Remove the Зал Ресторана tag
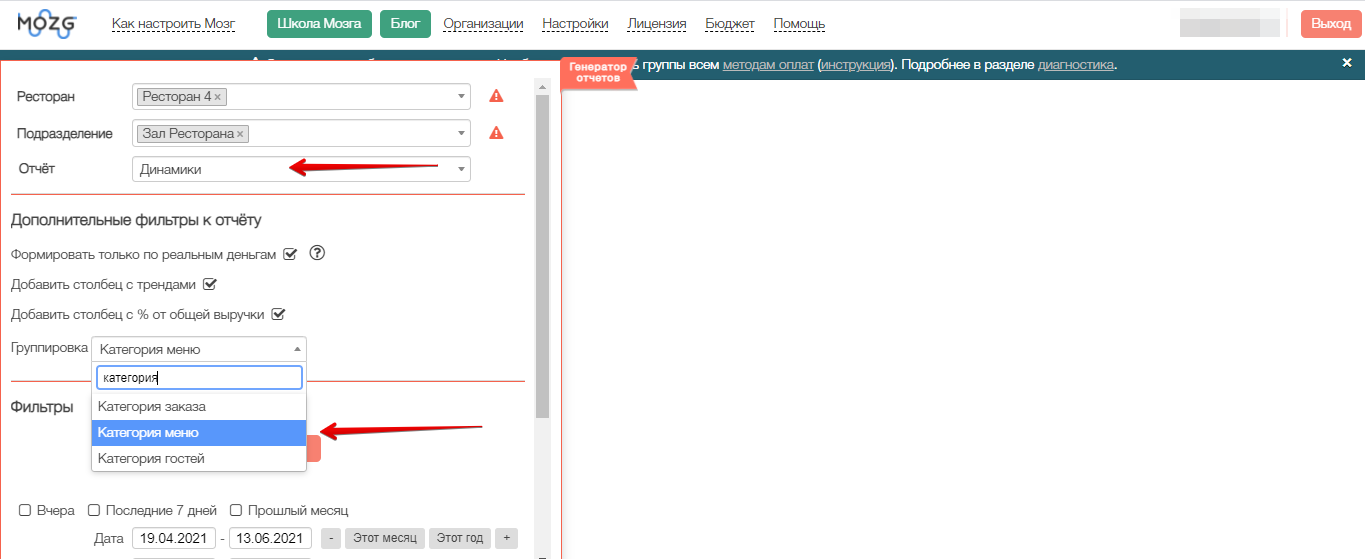Viewport: 1365px width, 559px height. (x=240, y=134)
